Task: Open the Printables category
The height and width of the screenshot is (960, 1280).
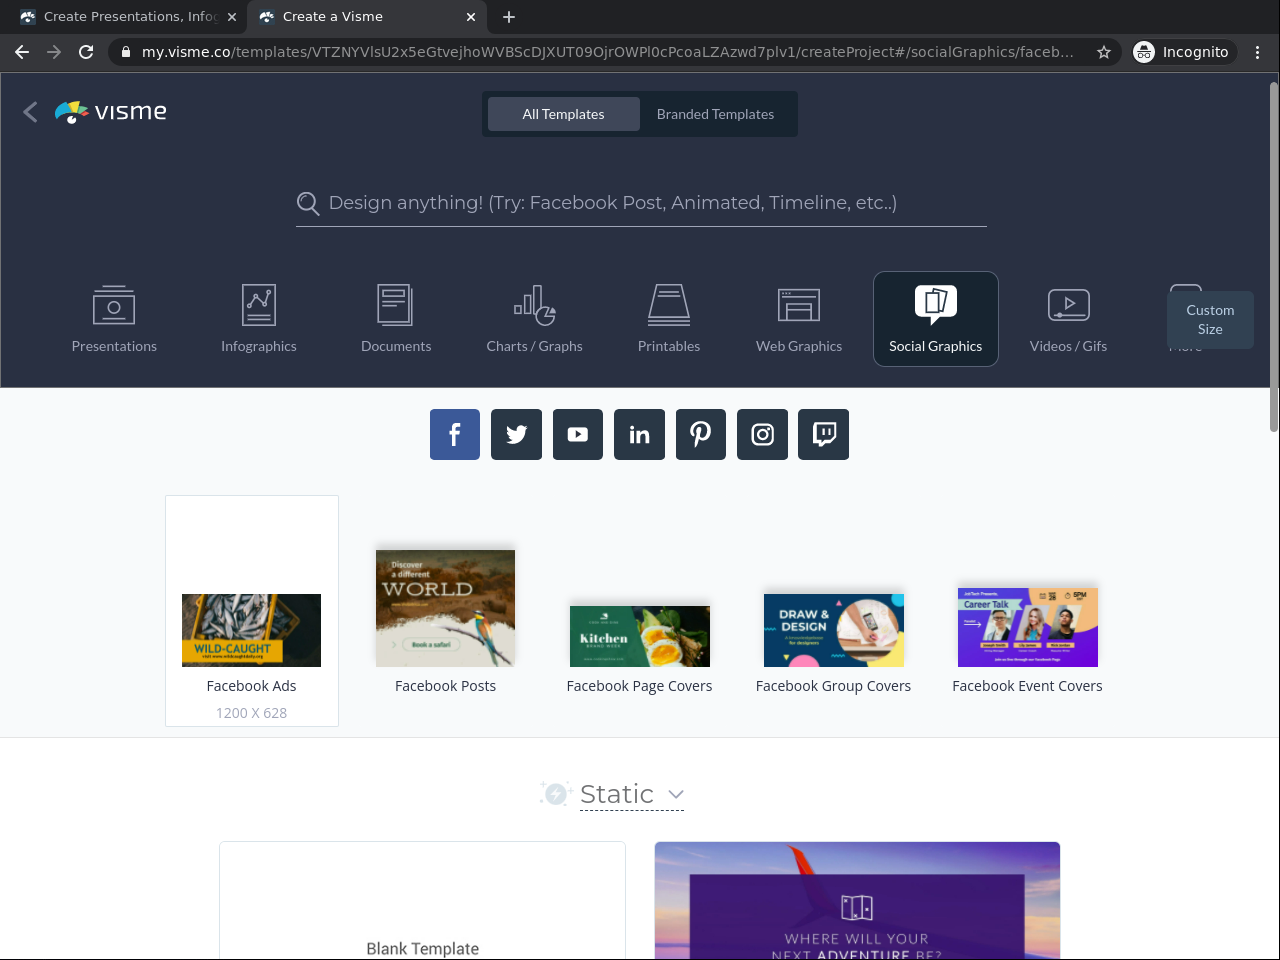Action: tap(669, 319)
